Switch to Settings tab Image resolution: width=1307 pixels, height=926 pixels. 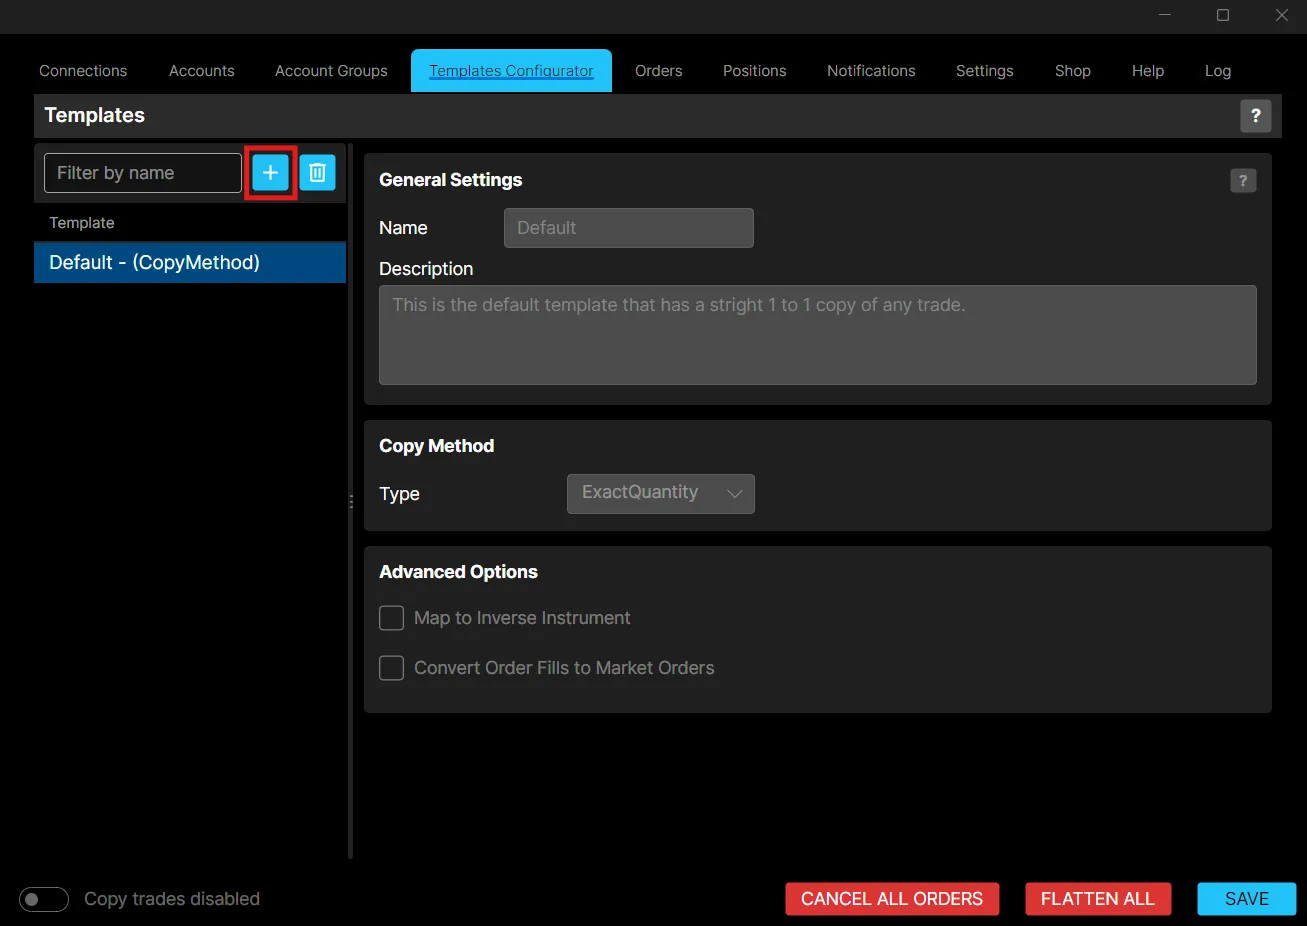[984, 71]
